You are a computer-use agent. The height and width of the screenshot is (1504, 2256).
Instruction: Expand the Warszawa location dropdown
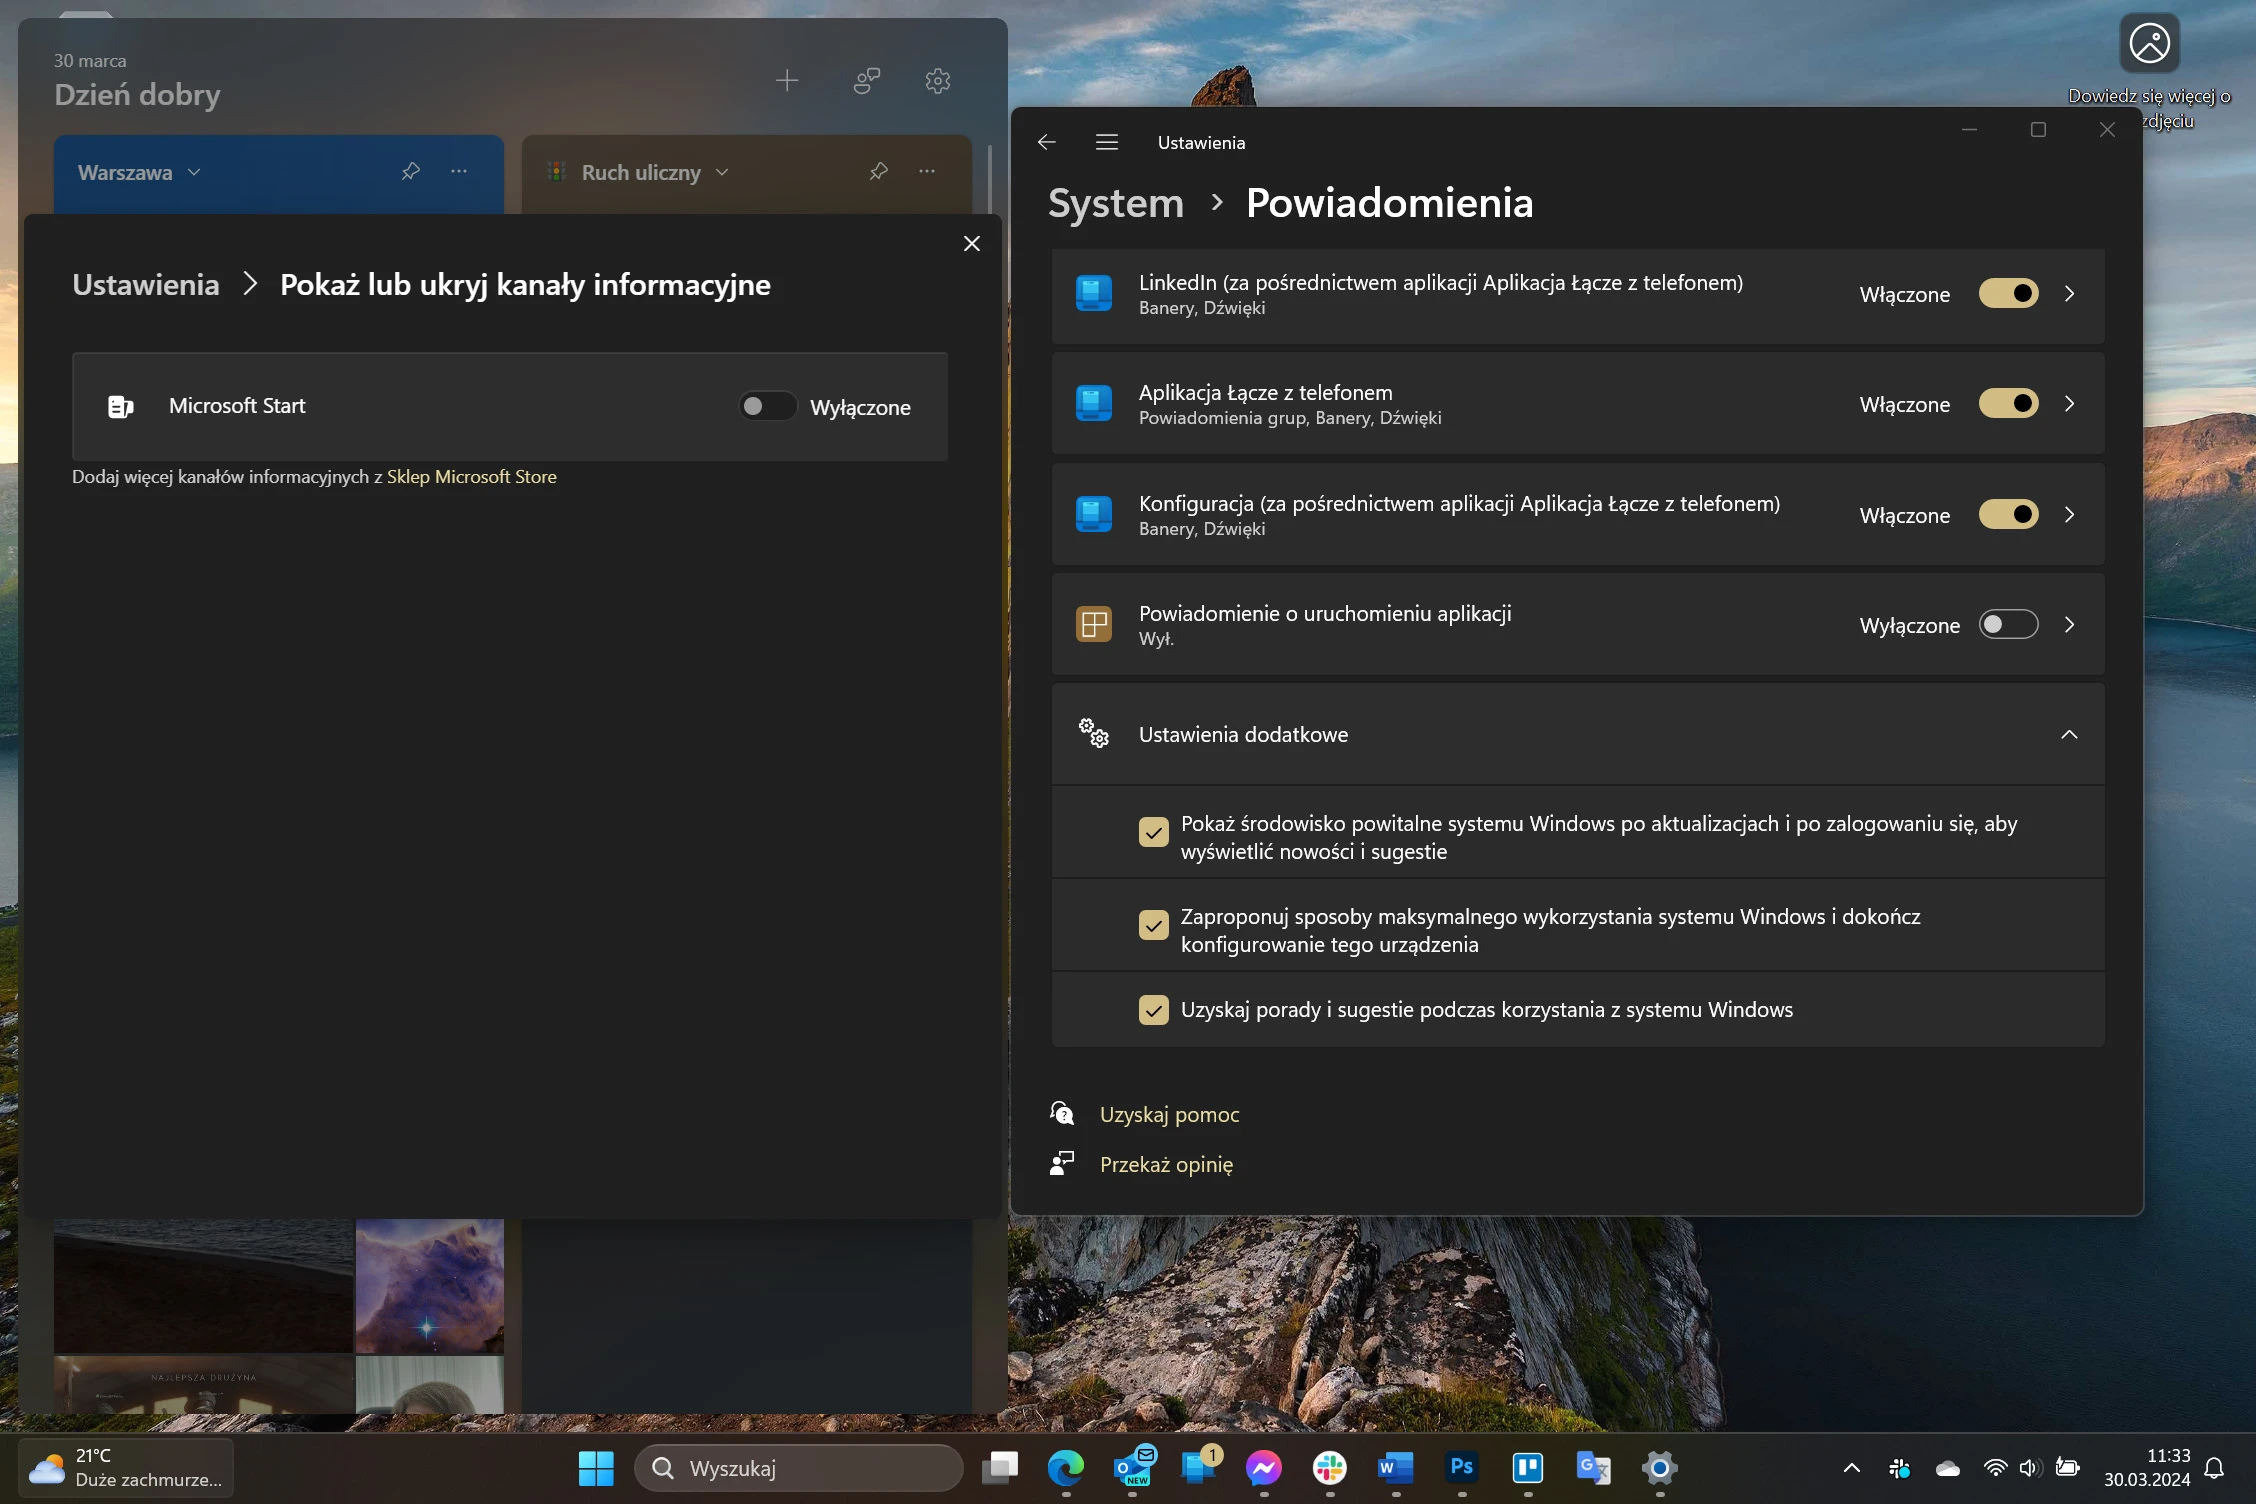tap(194, 173)
